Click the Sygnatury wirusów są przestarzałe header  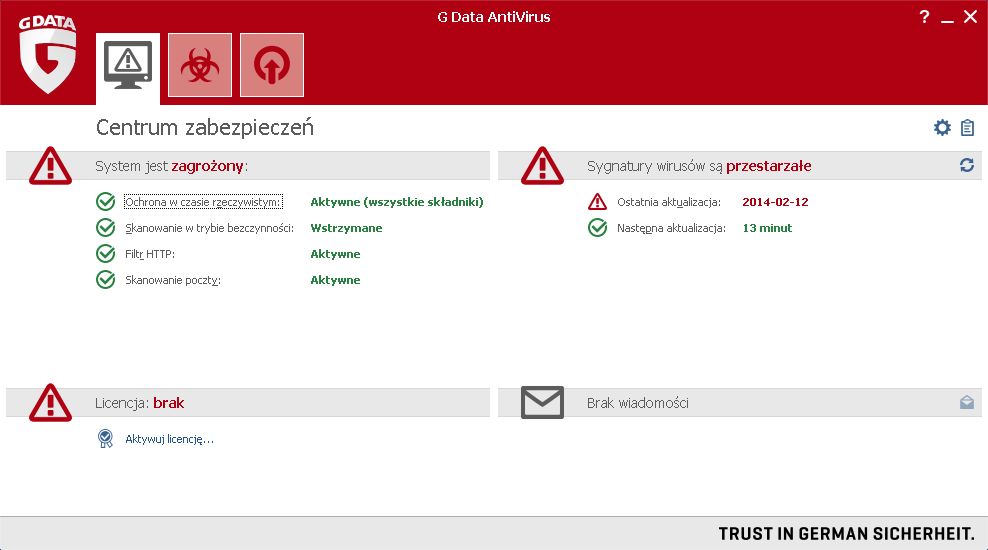[699, 166]
